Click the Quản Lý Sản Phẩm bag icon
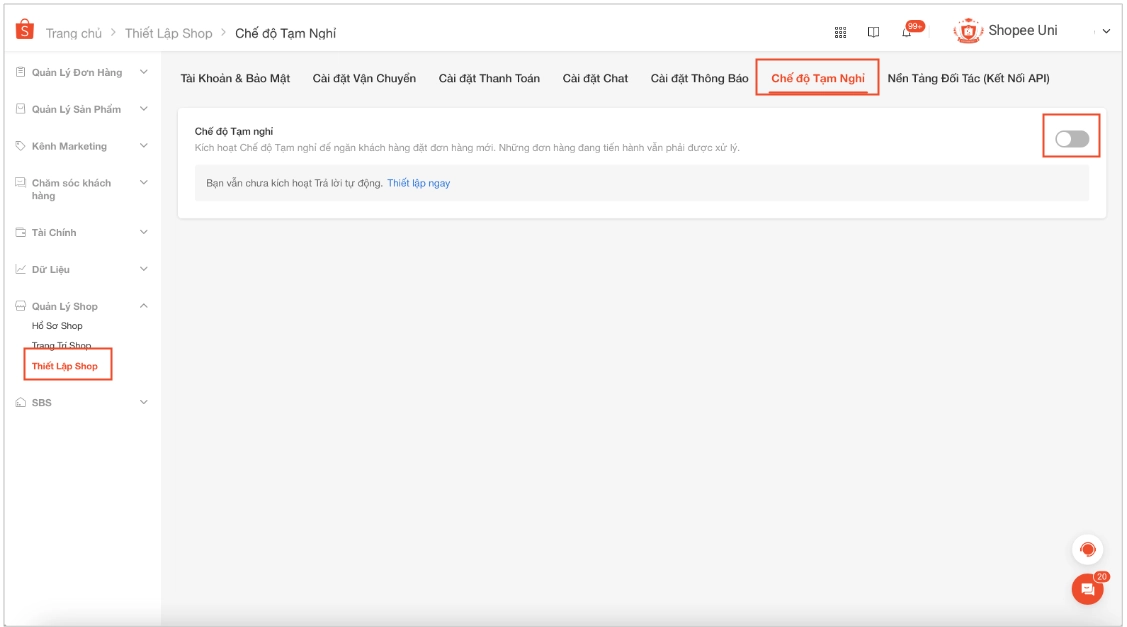The height and width of the screenshot is (627, 1127). [x=20, y=109]
